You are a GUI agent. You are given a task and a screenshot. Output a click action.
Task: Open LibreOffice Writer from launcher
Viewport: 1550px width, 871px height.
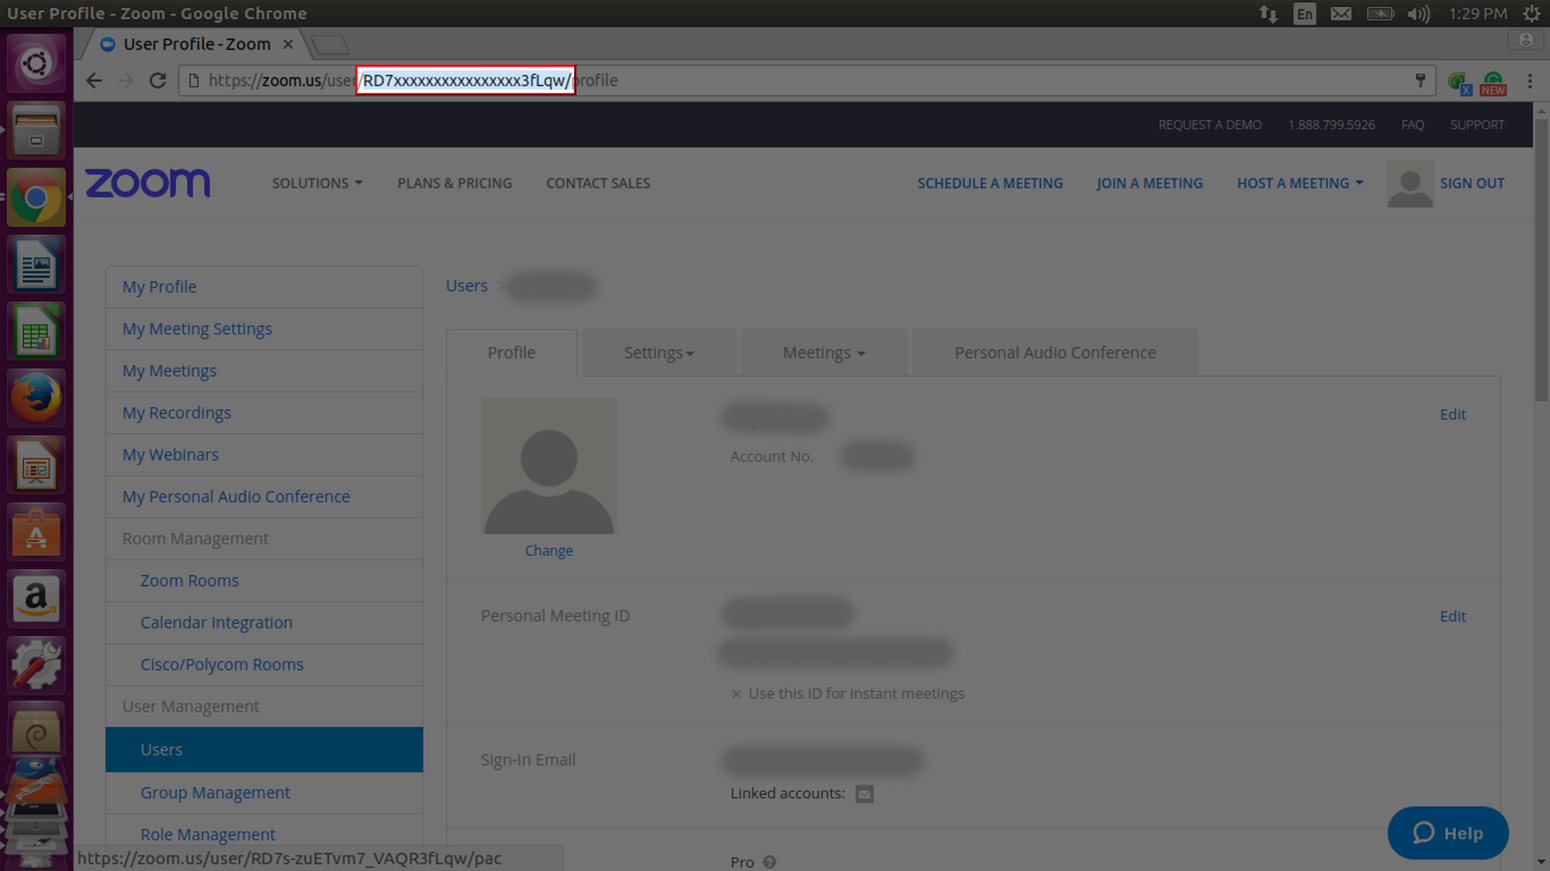[36, 265]
